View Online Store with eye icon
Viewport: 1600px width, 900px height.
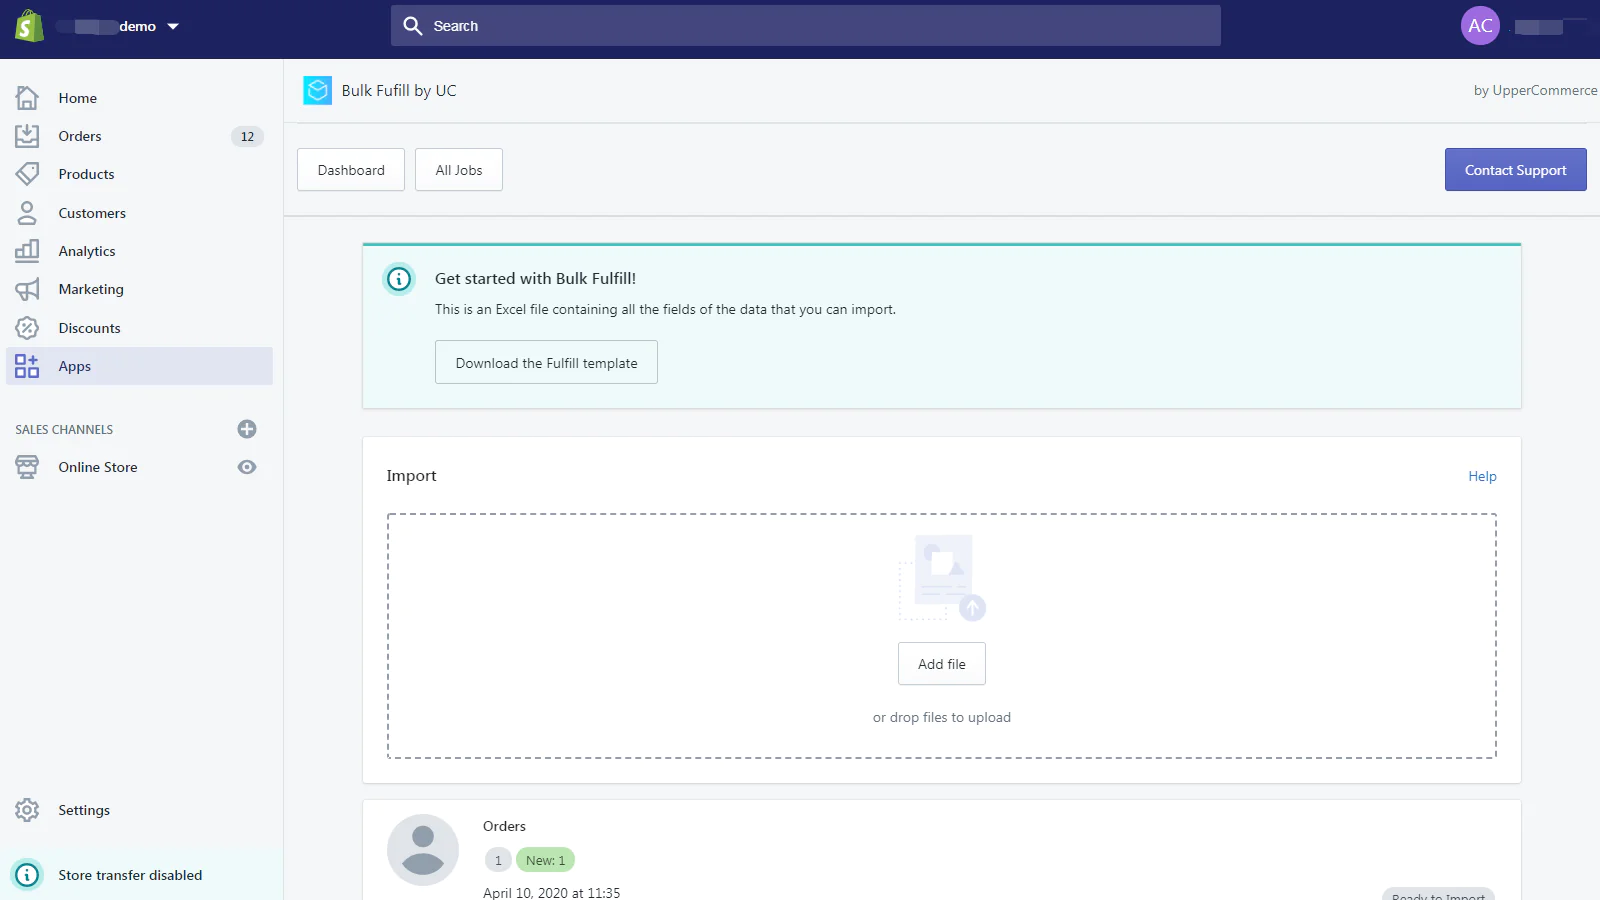247,467
